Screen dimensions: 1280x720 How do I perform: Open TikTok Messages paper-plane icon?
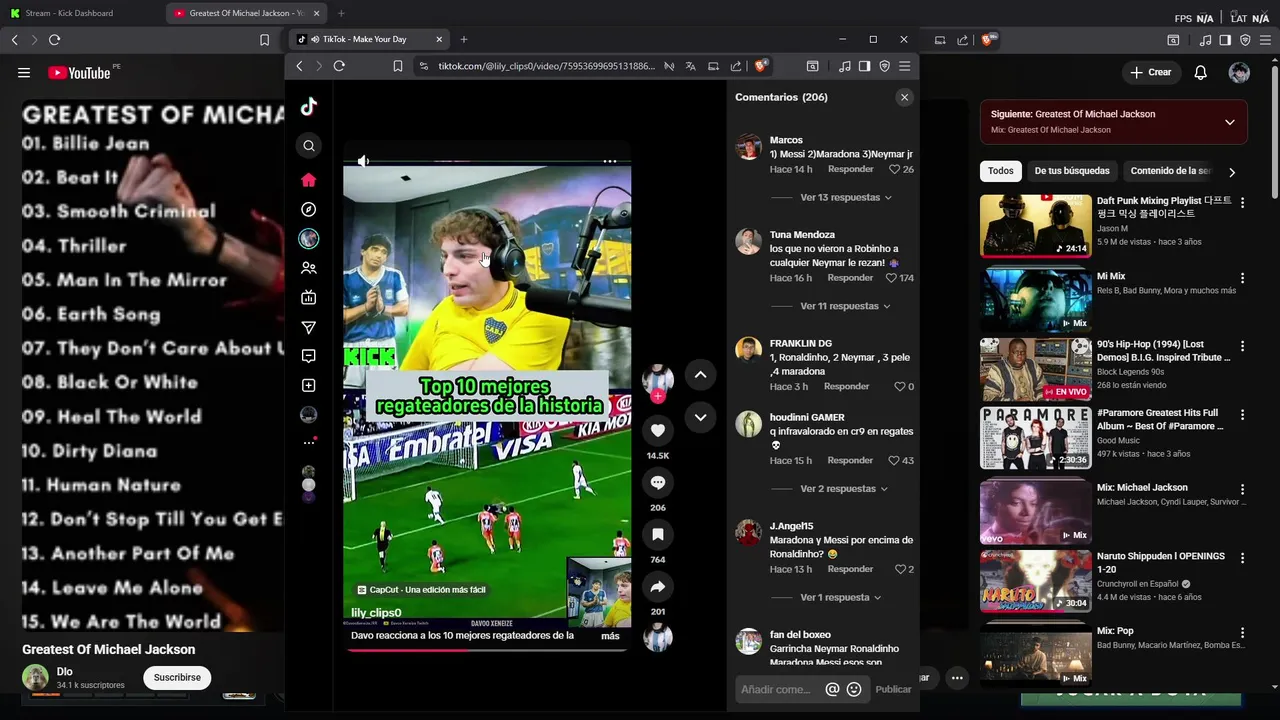309,327
